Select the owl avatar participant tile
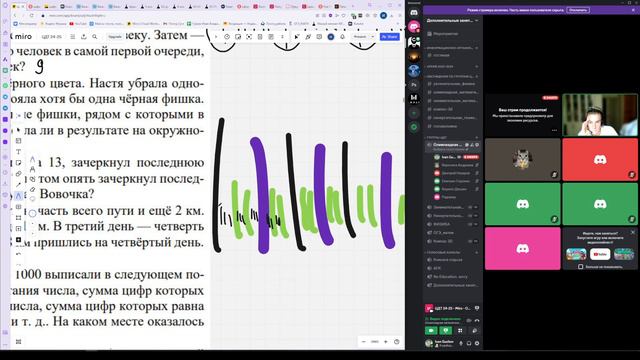Viewport: 640px width, 360px height. (522, 159)
